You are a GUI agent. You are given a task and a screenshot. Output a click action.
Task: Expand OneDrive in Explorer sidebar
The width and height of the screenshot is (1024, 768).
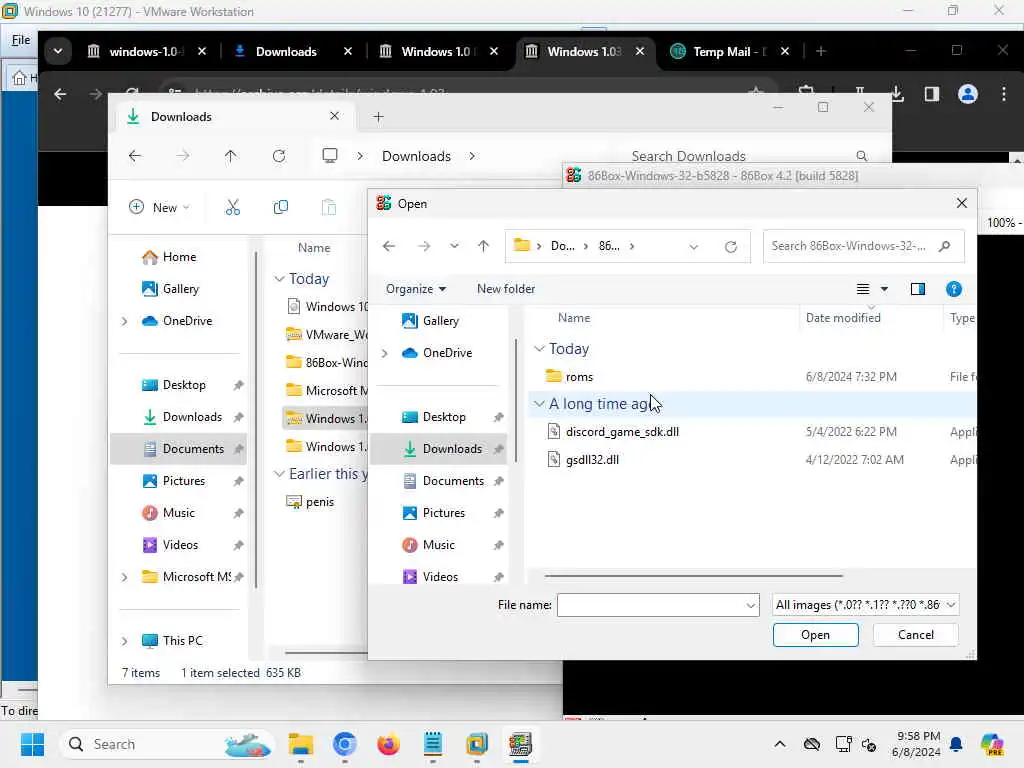(x=125, y=321)
